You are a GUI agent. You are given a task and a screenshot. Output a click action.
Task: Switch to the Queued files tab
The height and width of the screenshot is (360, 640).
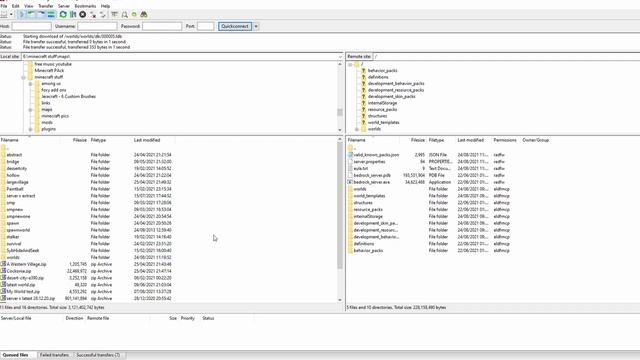(16, 355)
